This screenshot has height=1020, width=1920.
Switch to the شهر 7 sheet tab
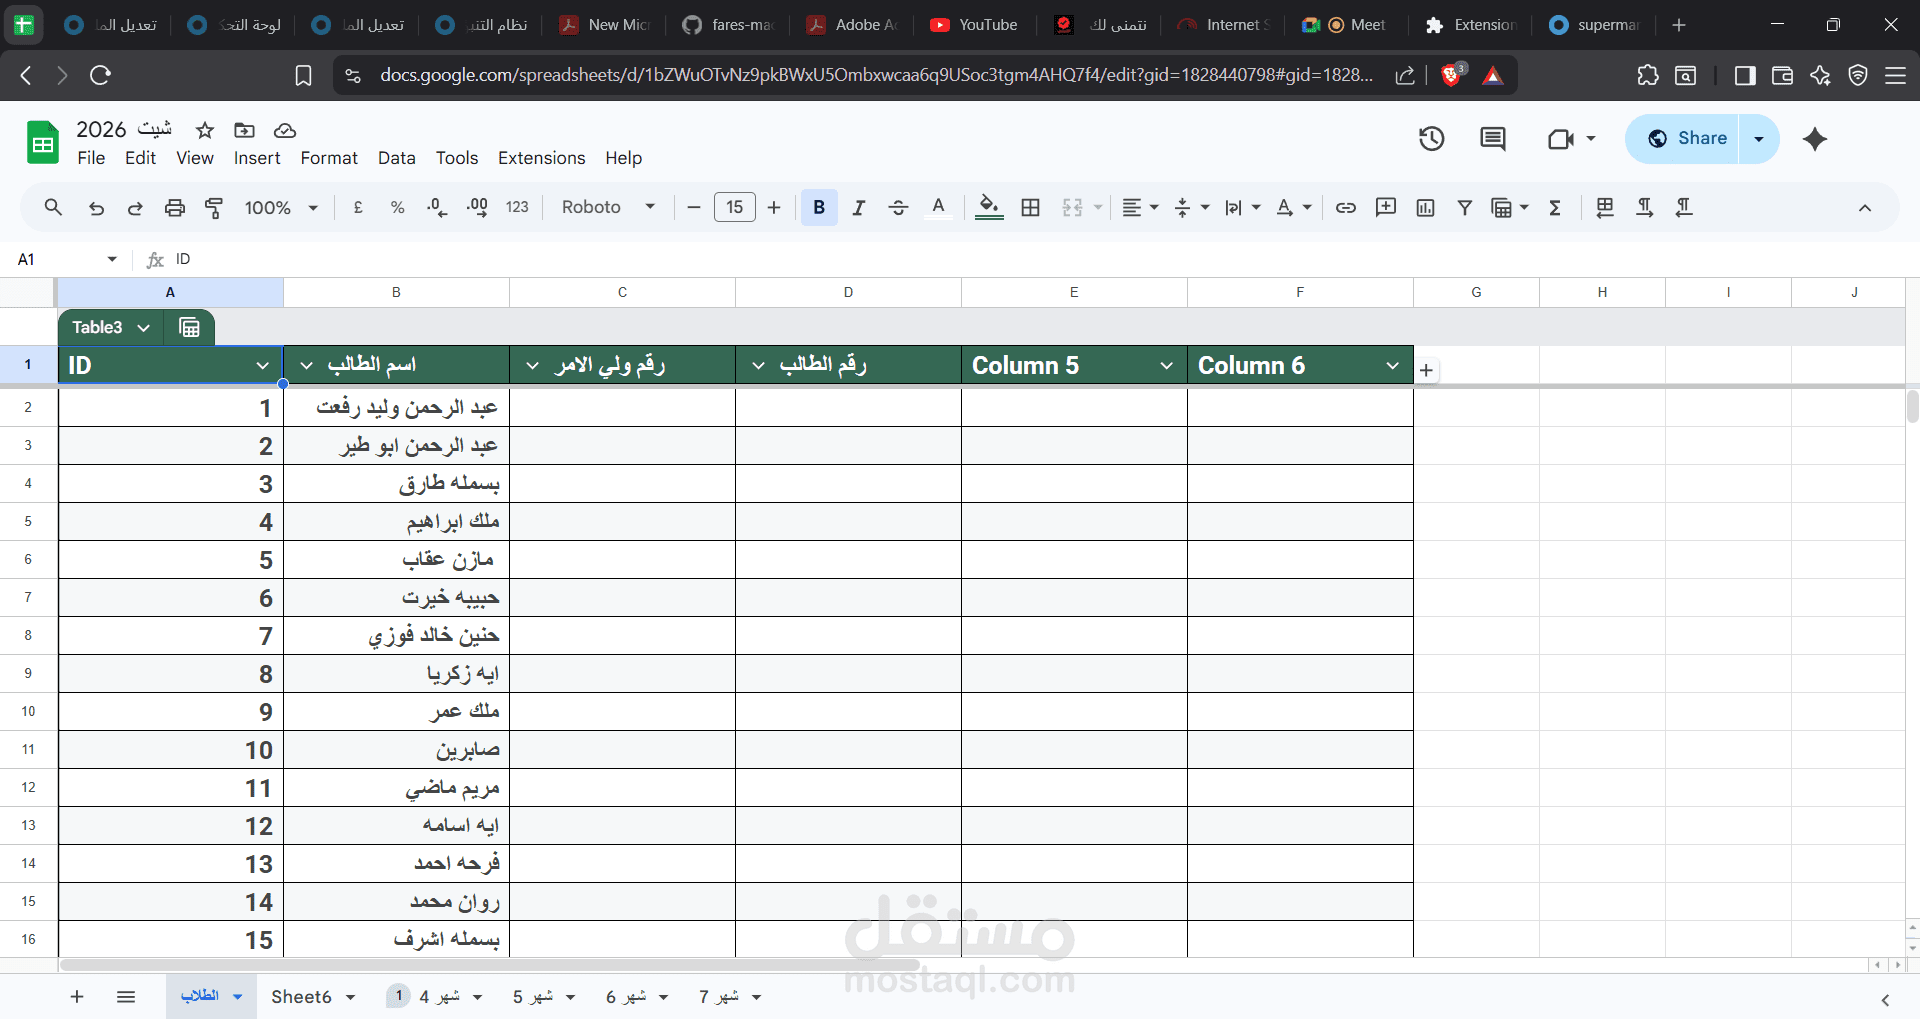coord(730,997)
